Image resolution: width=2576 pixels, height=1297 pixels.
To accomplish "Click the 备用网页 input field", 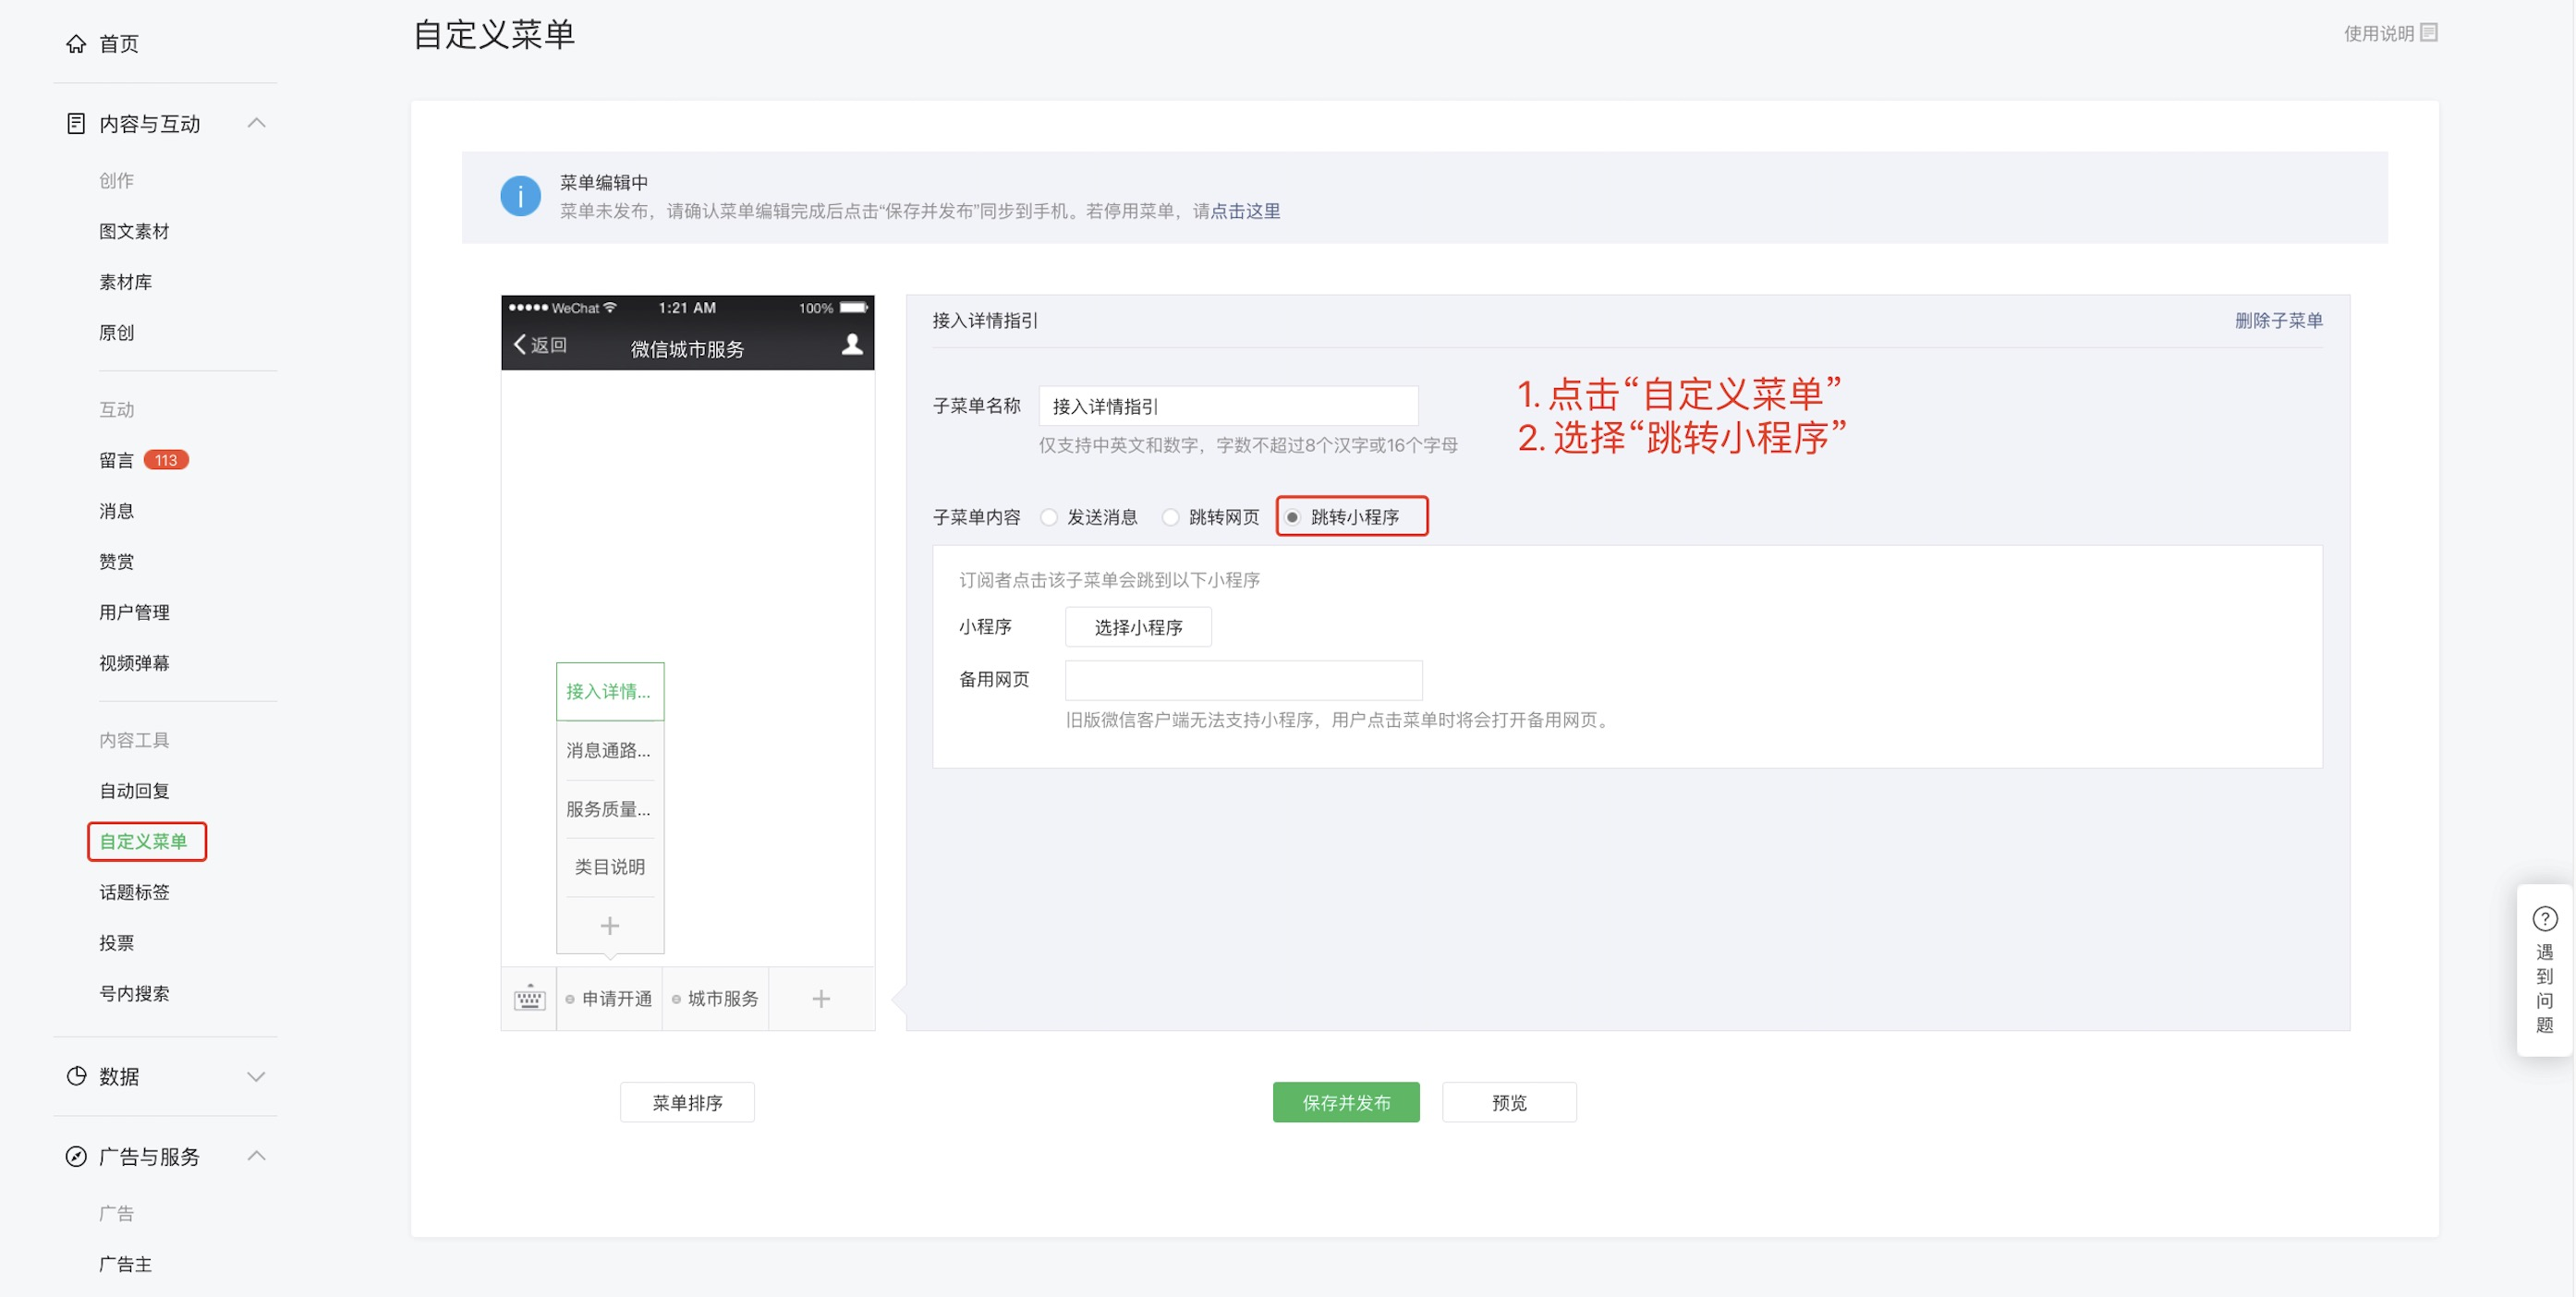I will click(1243, 680).
